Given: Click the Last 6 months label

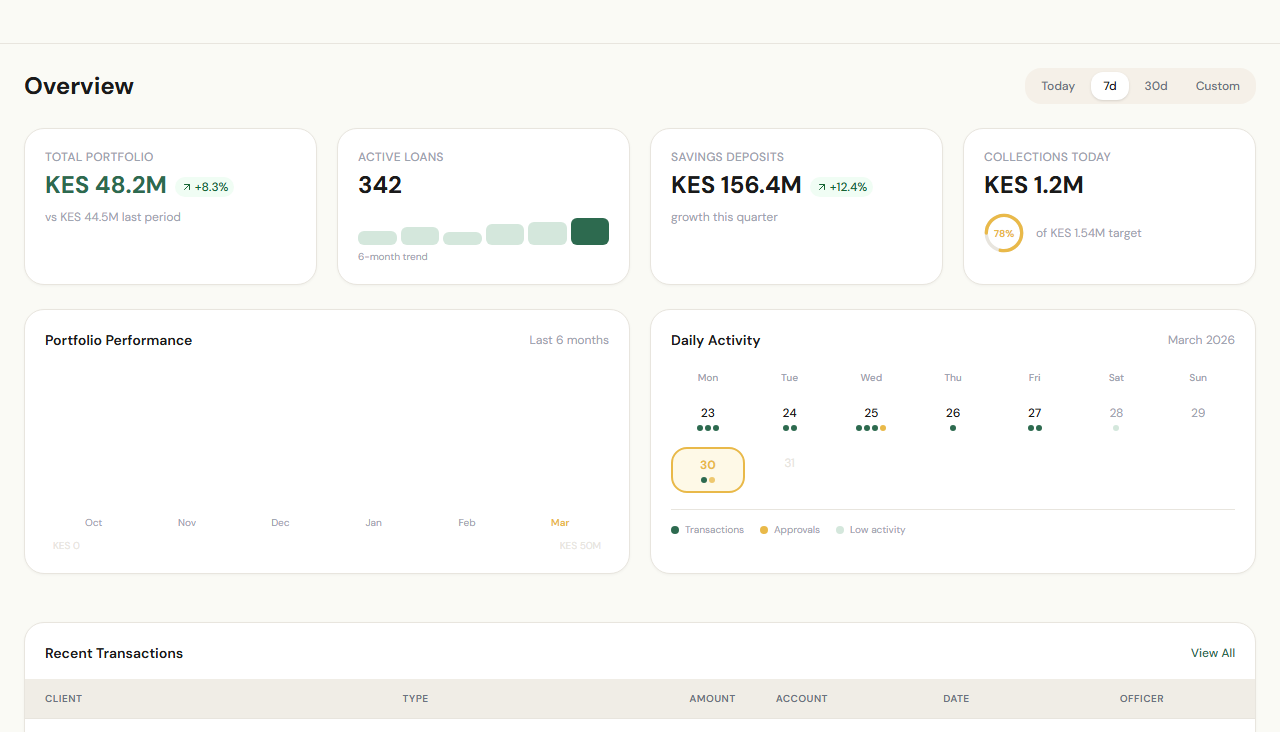Looking at the screenshot, I should click(x=569, y=340).
